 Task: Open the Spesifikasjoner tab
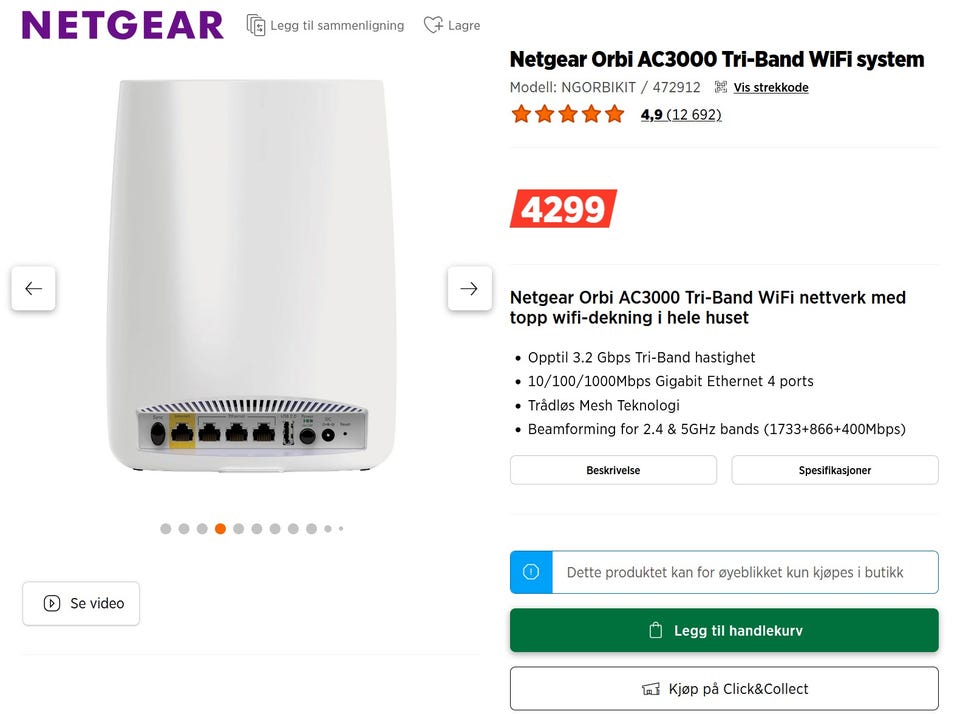834,470
